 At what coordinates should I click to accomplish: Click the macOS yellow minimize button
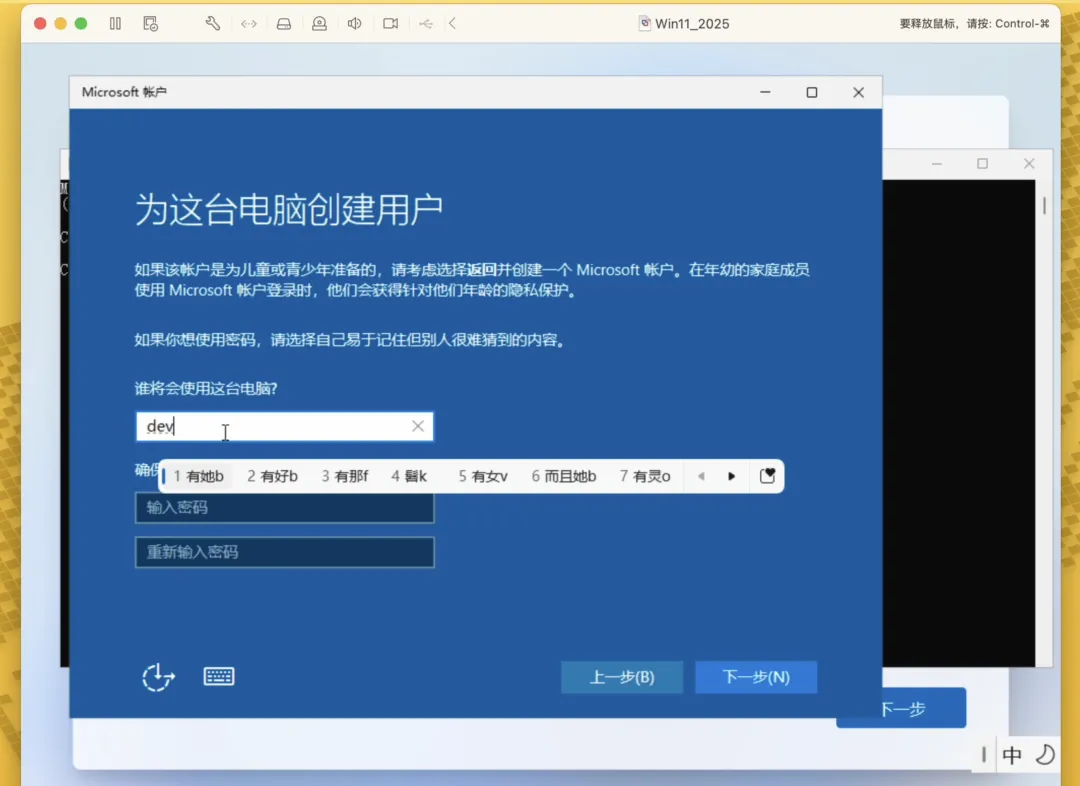click(61, 23)
